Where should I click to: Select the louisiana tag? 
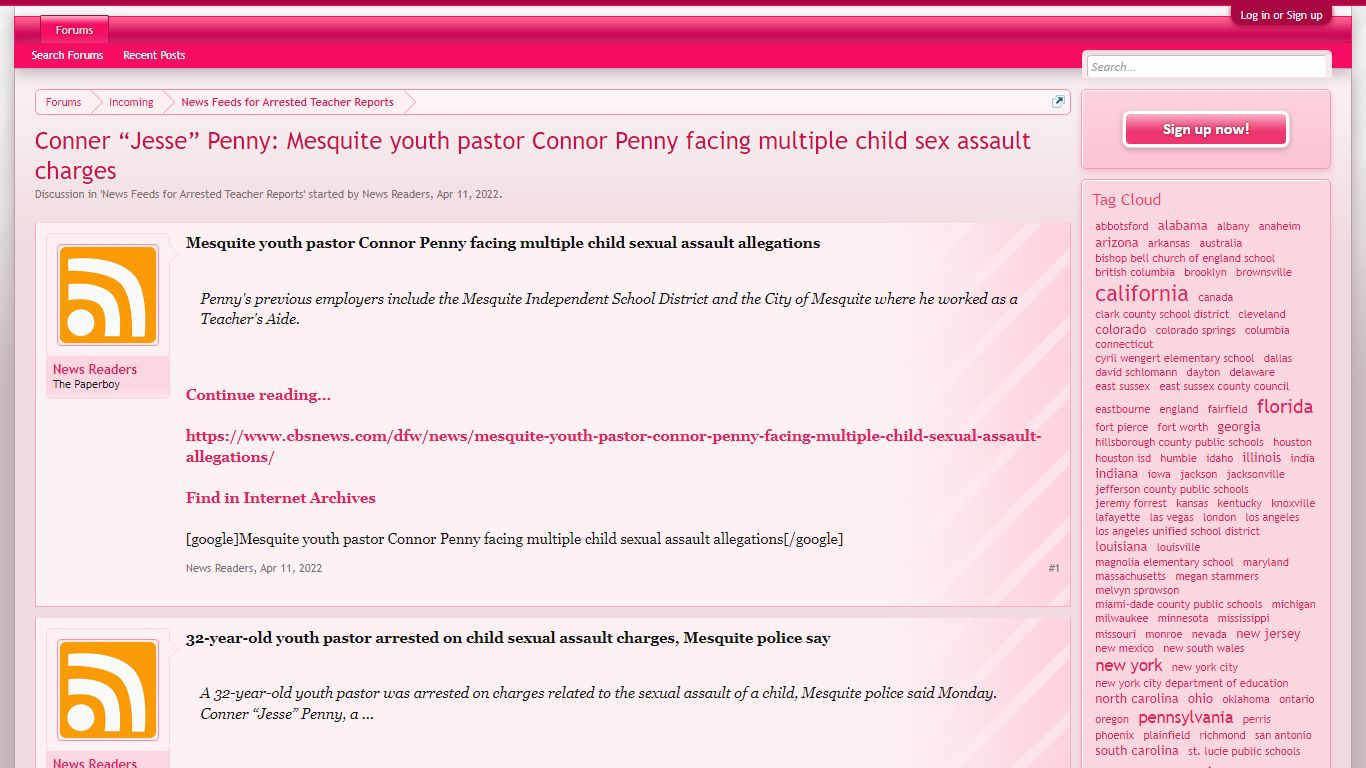point(1121,546)
